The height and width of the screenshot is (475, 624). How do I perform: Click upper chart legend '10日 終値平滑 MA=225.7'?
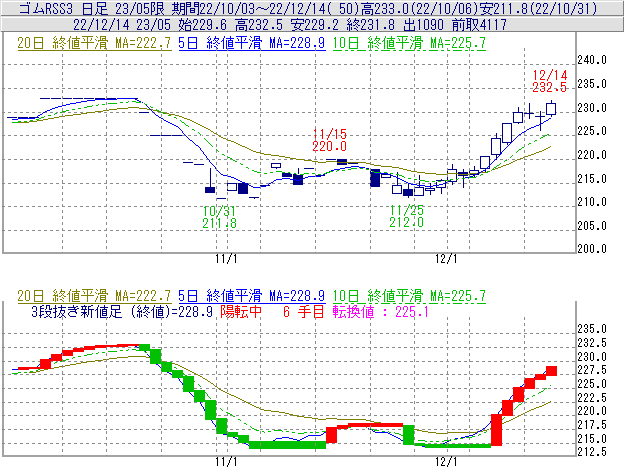[409, 43]
